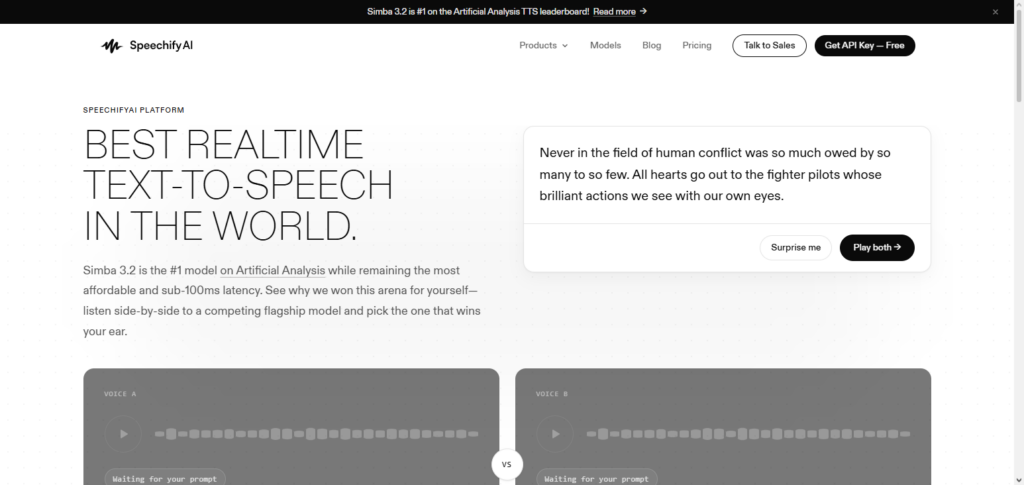Expand the Products dropdown menu
Screen dimensions: 1024x485
tap(543, 46)
